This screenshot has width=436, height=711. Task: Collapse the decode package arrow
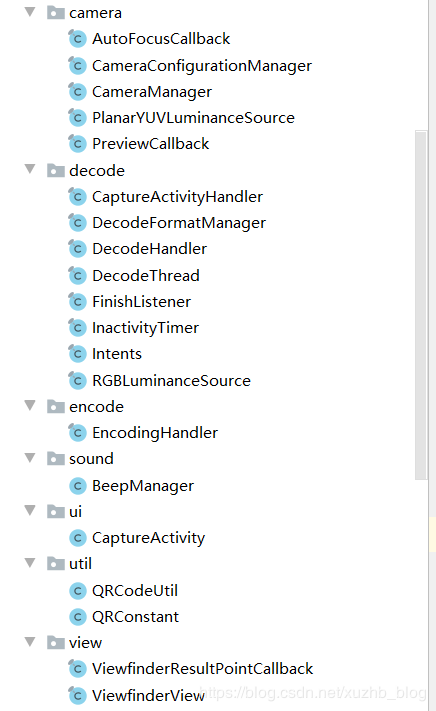pyautogui.click(x=30, y=170)
